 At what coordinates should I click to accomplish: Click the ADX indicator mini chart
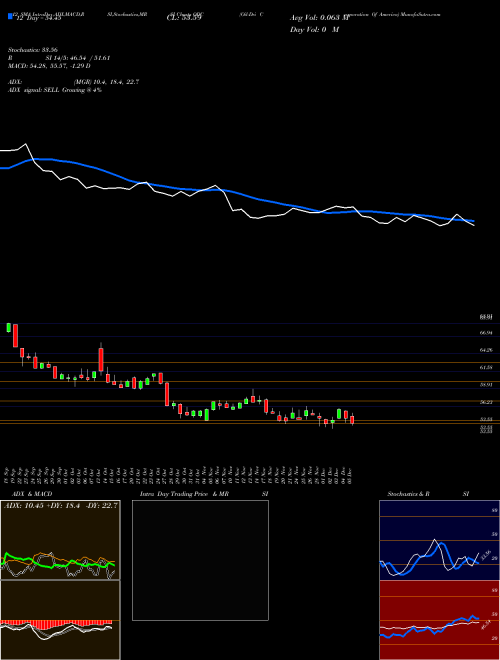coord(60,540)
